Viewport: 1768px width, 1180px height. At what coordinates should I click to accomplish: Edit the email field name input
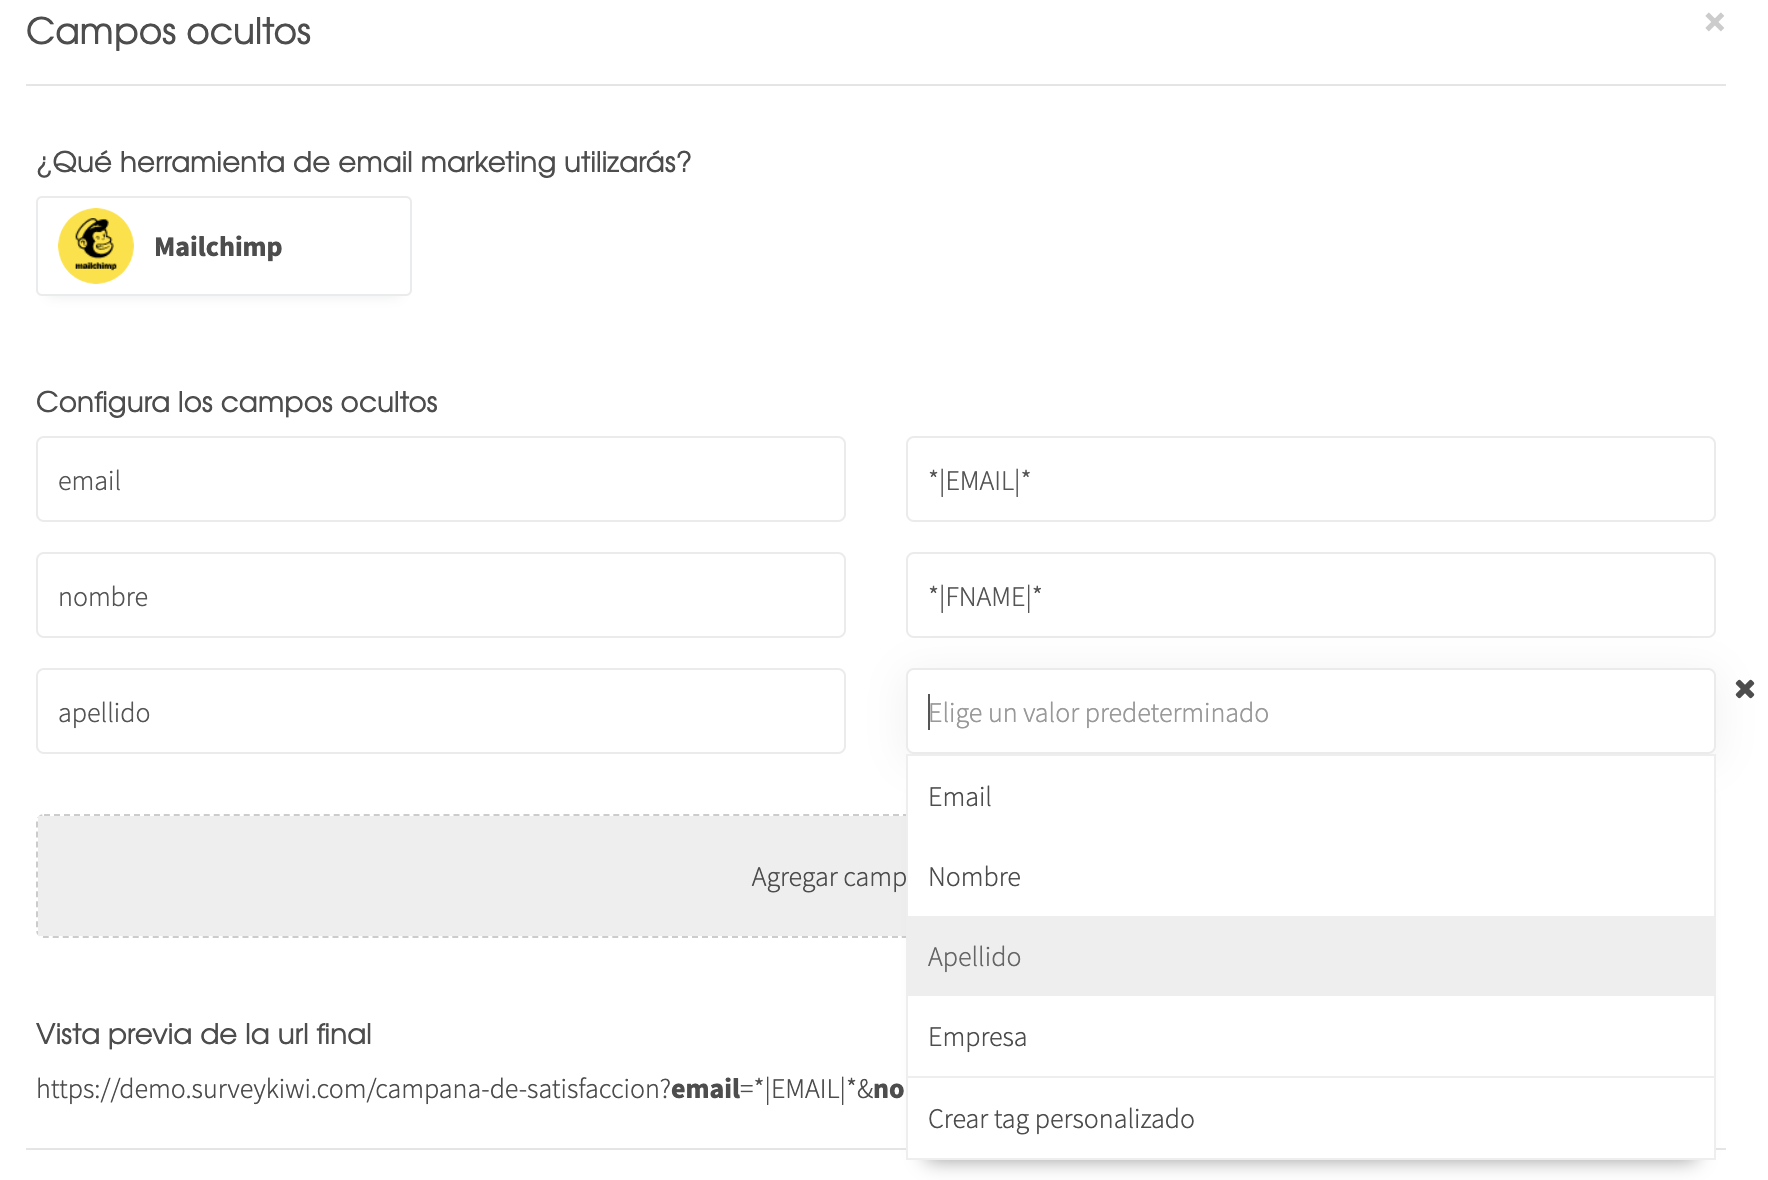coord(441,479)
